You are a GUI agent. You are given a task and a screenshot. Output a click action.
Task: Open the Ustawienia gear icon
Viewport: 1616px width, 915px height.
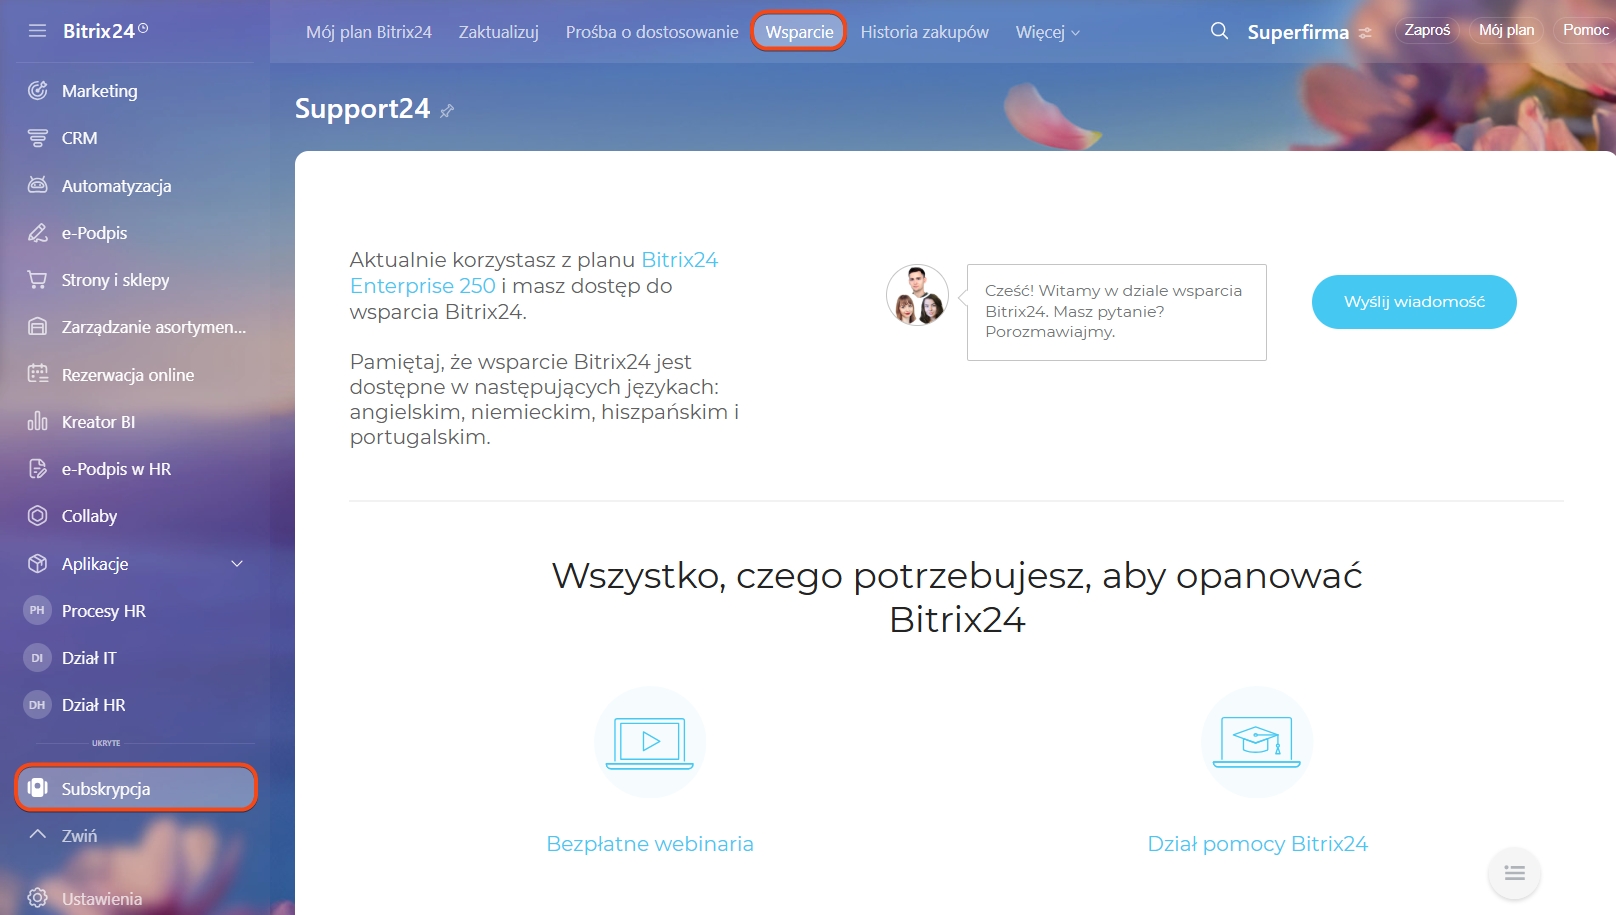coord(38,898)
